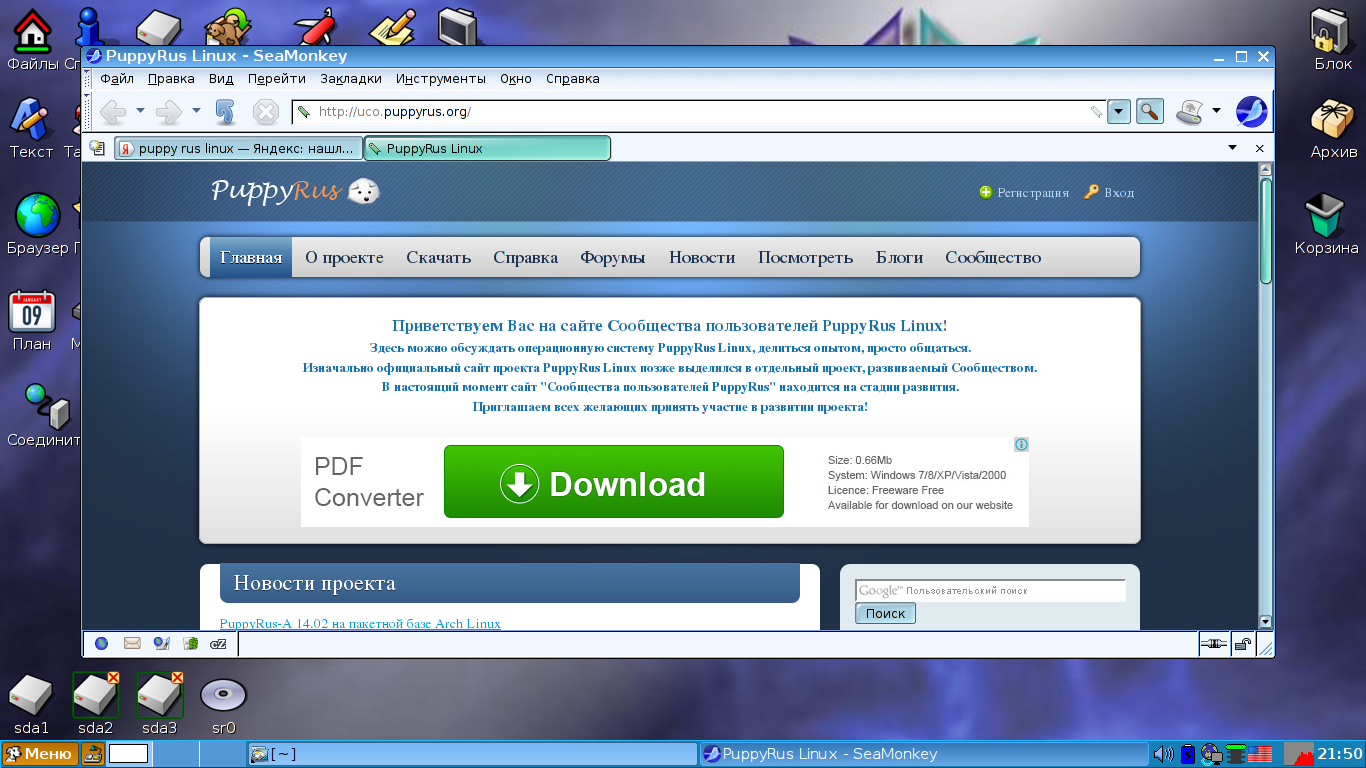Open the Вид menu
Screen dimensions: 1366x768
click(x=221, y=79)
